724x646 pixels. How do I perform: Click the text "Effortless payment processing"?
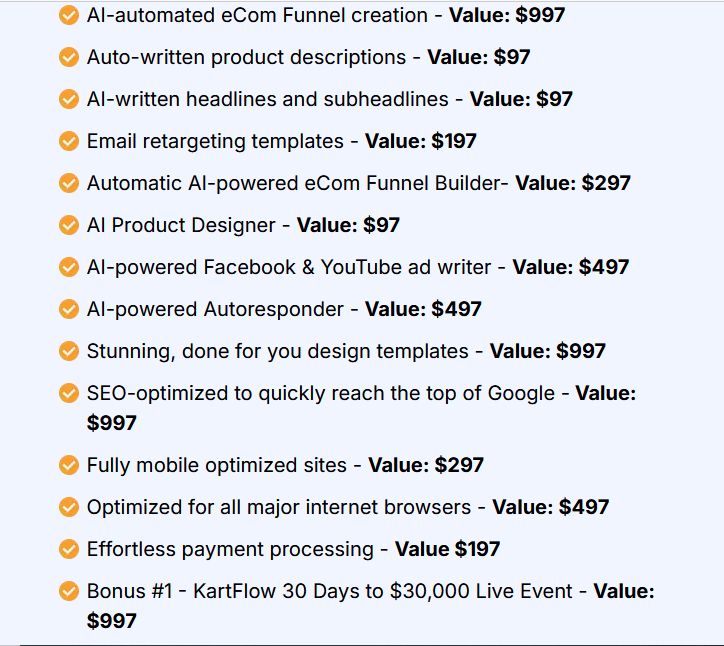(x=229, y=549)
